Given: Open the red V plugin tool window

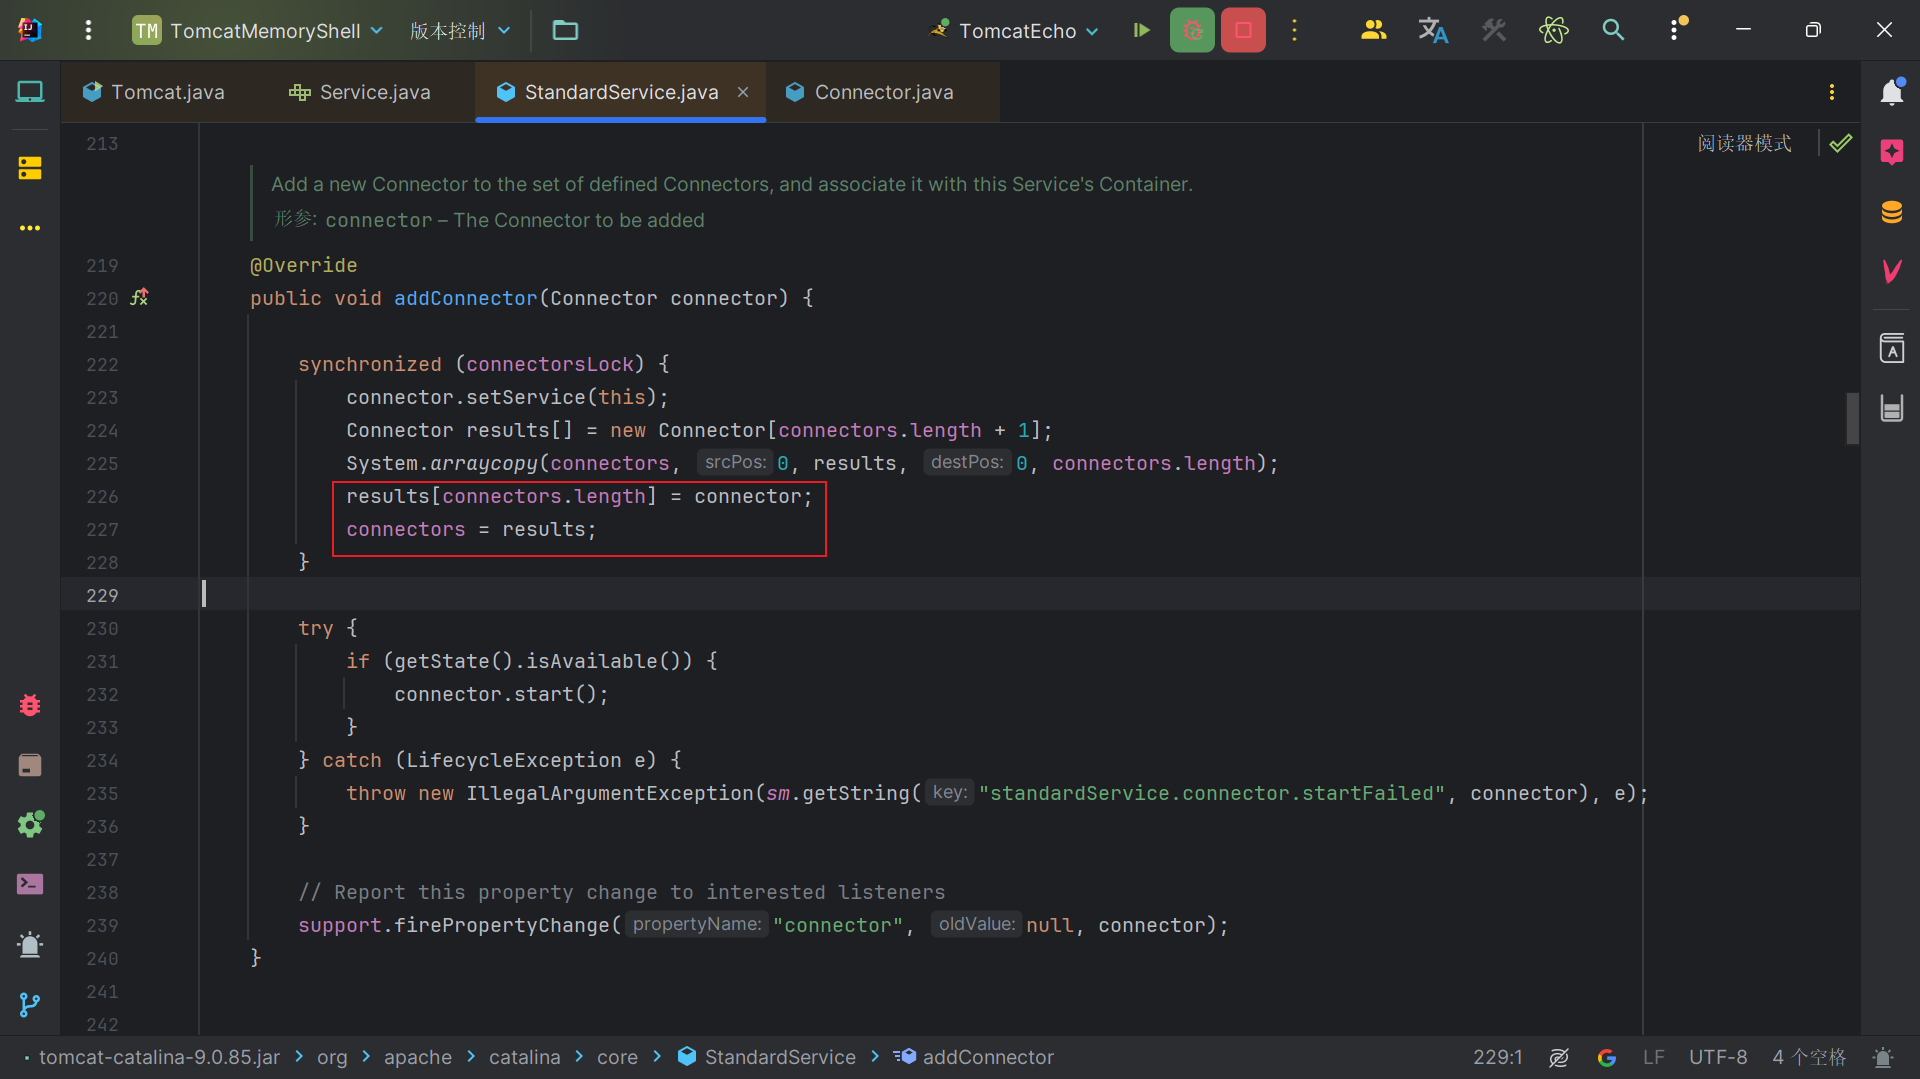Looking at the screenshot, I should point(1891,271).
